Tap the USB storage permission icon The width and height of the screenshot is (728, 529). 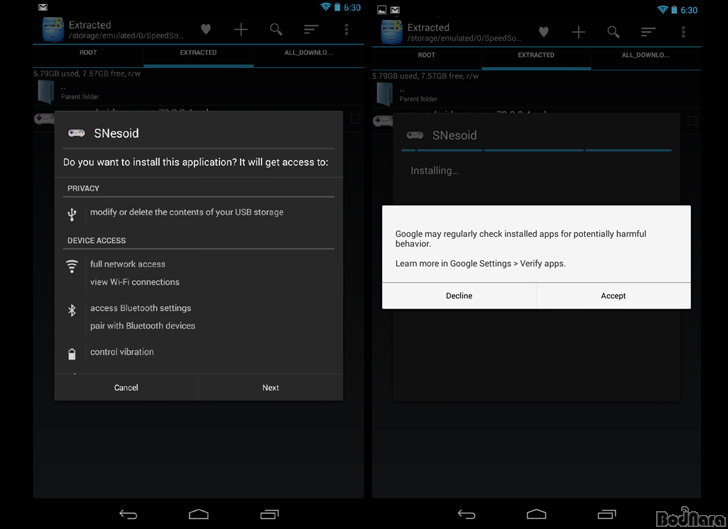click(x=72, y=214)
